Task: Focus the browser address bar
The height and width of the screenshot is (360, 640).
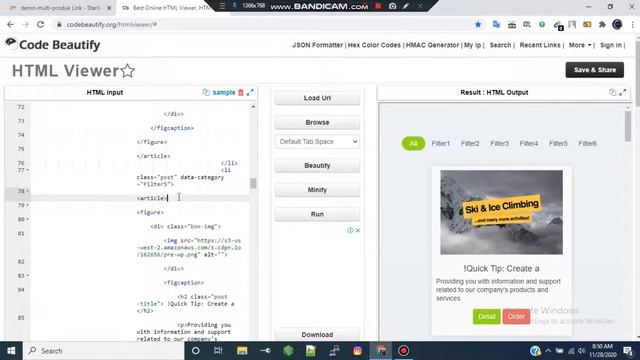Action: 261,24
